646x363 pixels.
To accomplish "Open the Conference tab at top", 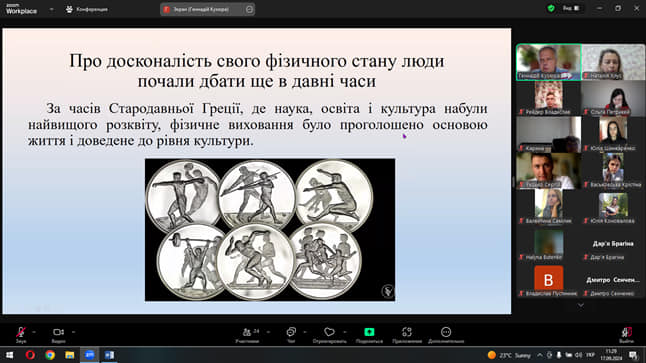I will tap(87, 9).
